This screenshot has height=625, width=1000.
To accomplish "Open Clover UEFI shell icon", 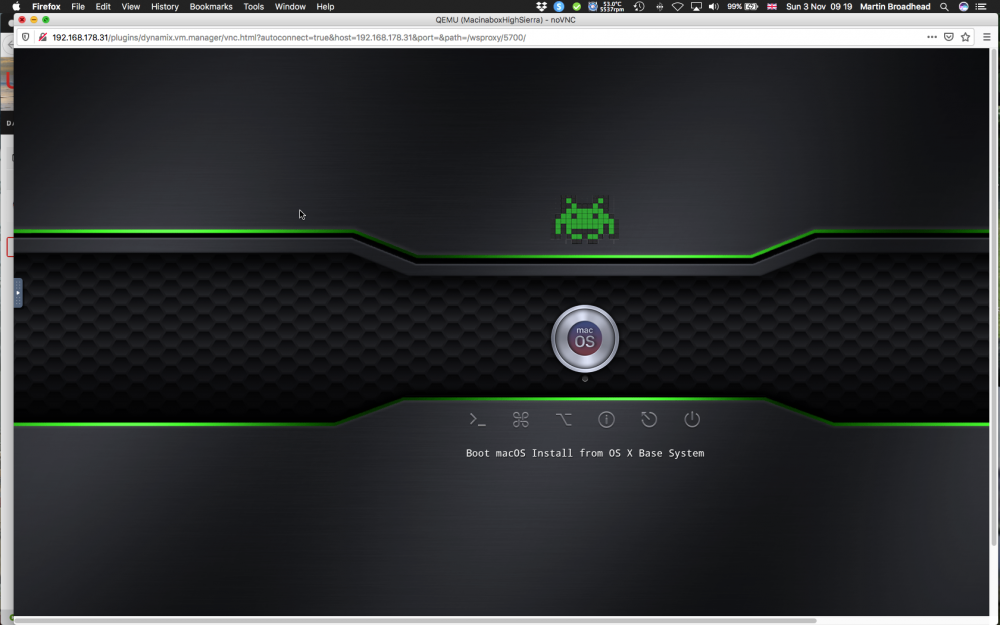I will 478,420.
